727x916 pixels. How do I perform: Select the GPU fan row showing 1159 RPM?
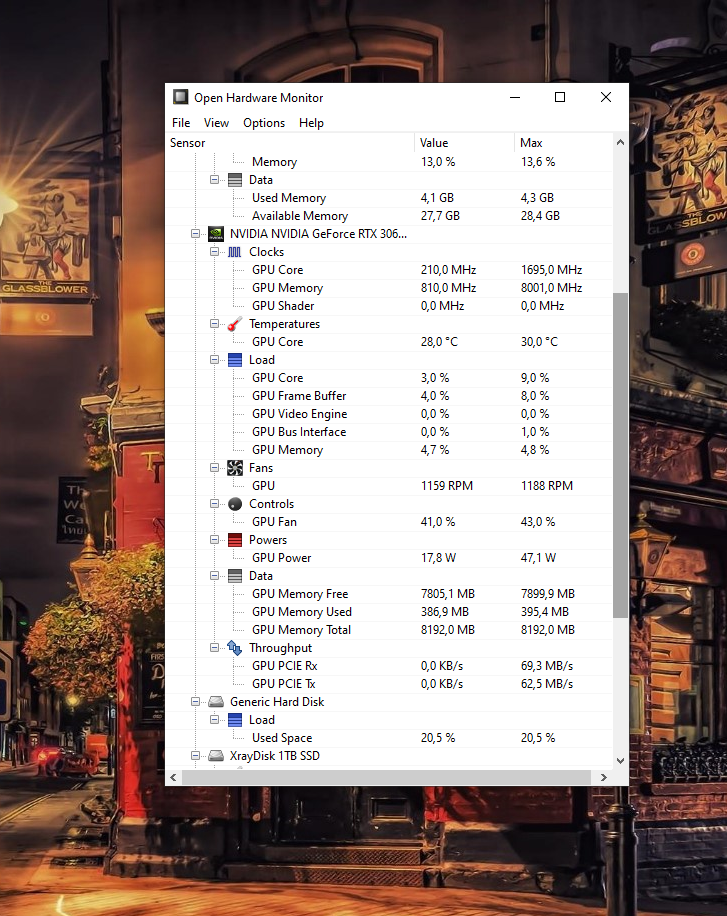389,486
